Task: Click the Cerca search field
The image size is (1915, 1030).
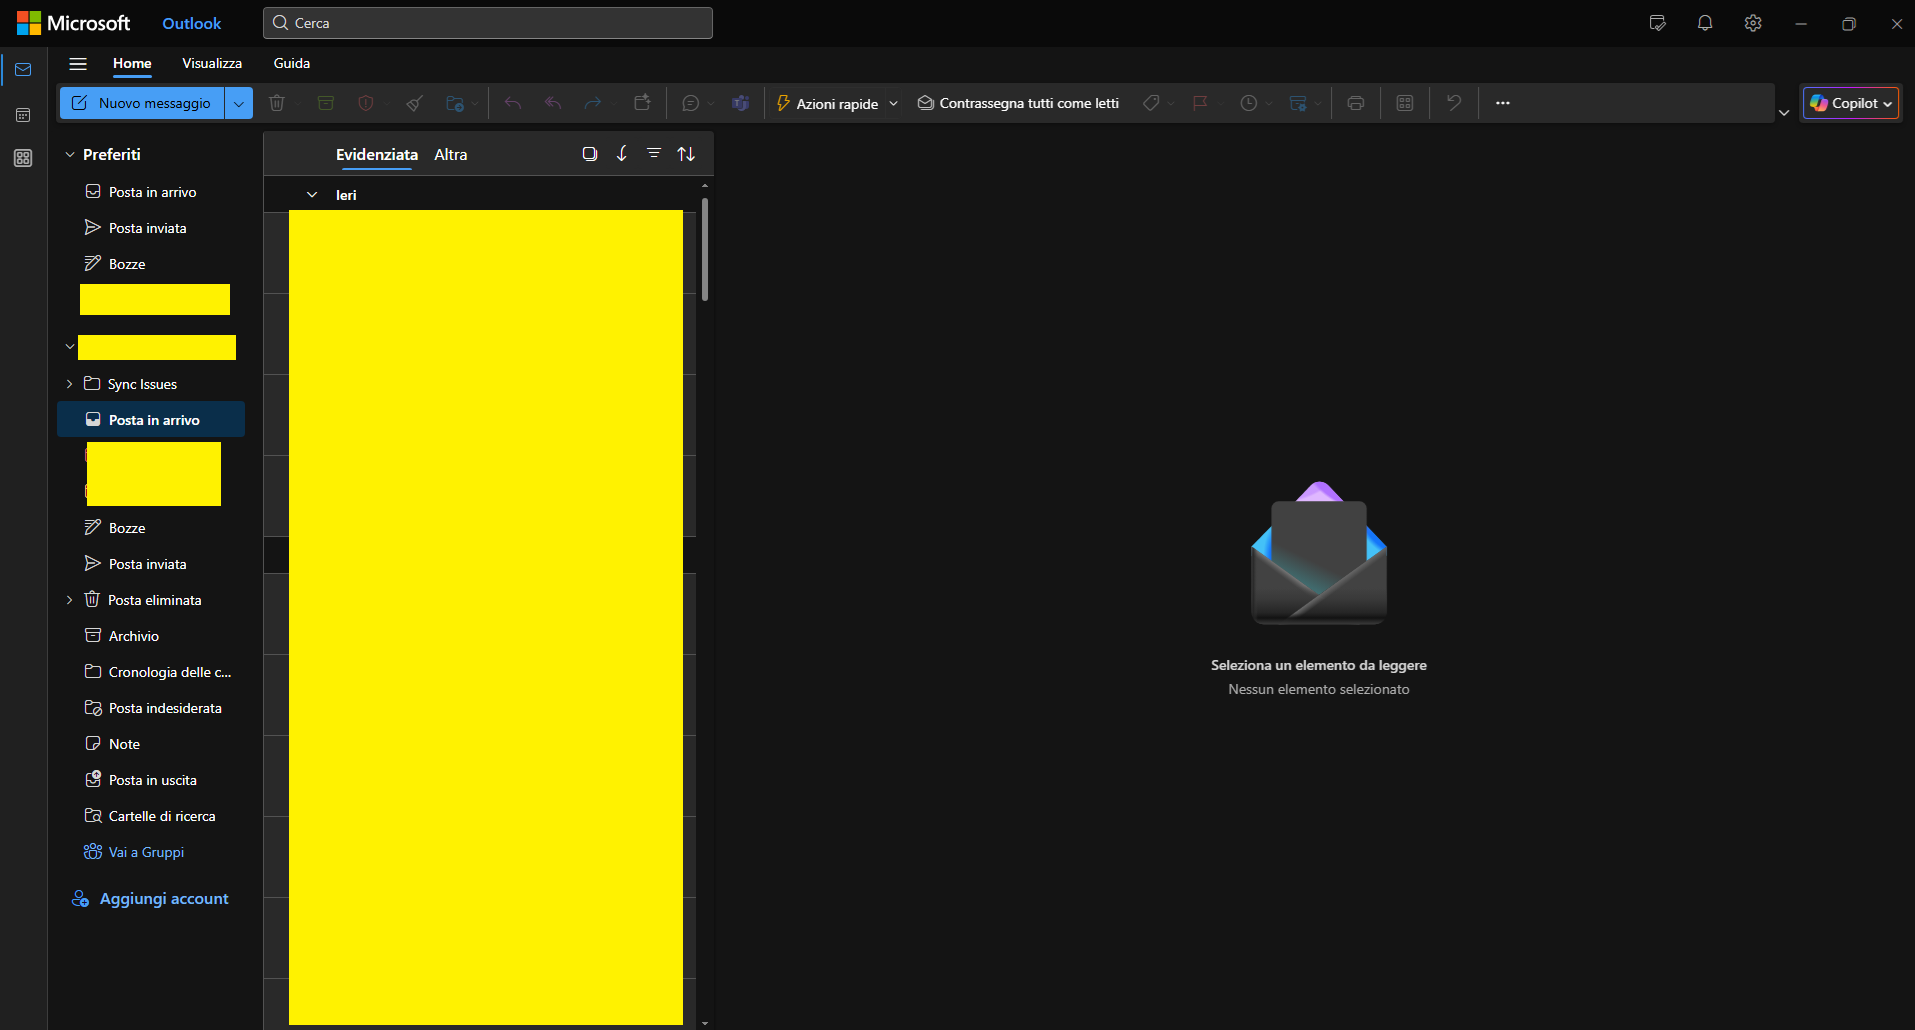Action: pyautogui.click(x=488, y=23)
